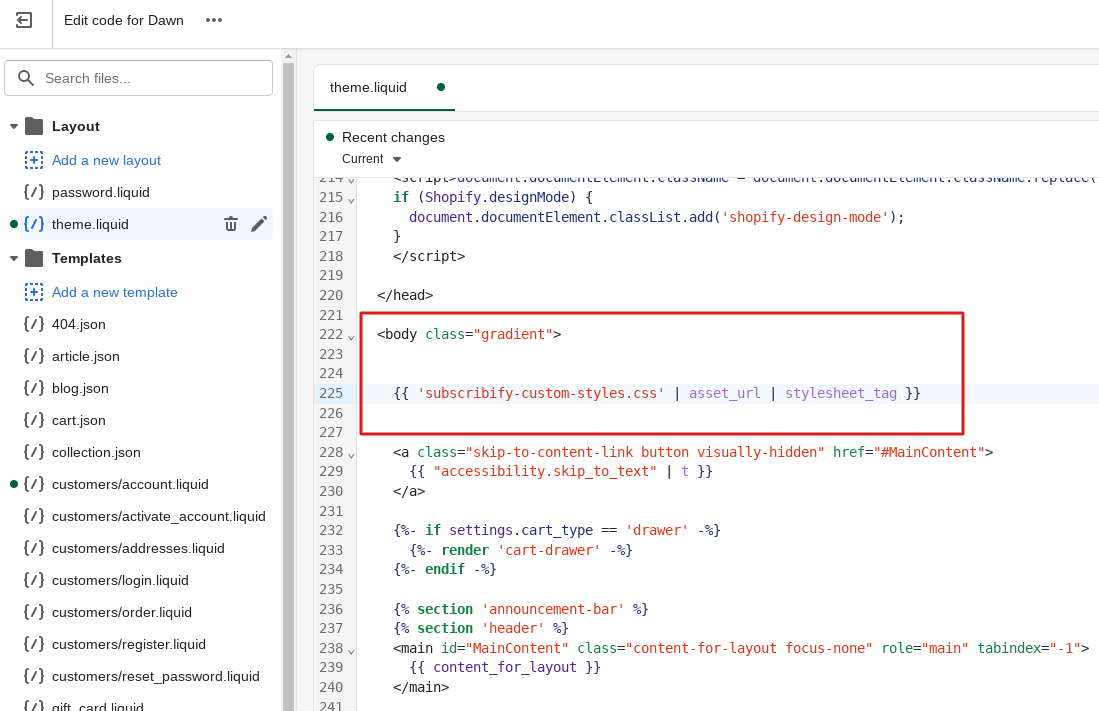Open cart.json template file
This screenshot has width=1099, height=711.
[78, 420]
